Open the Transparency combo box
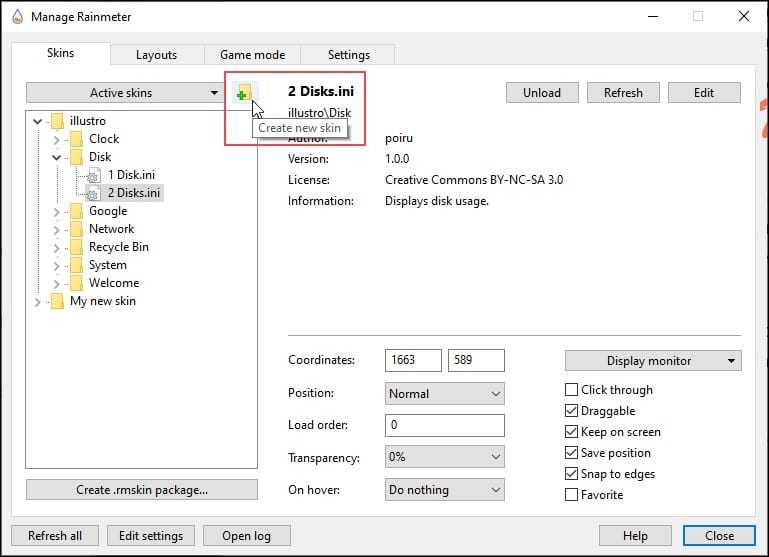 444,457
